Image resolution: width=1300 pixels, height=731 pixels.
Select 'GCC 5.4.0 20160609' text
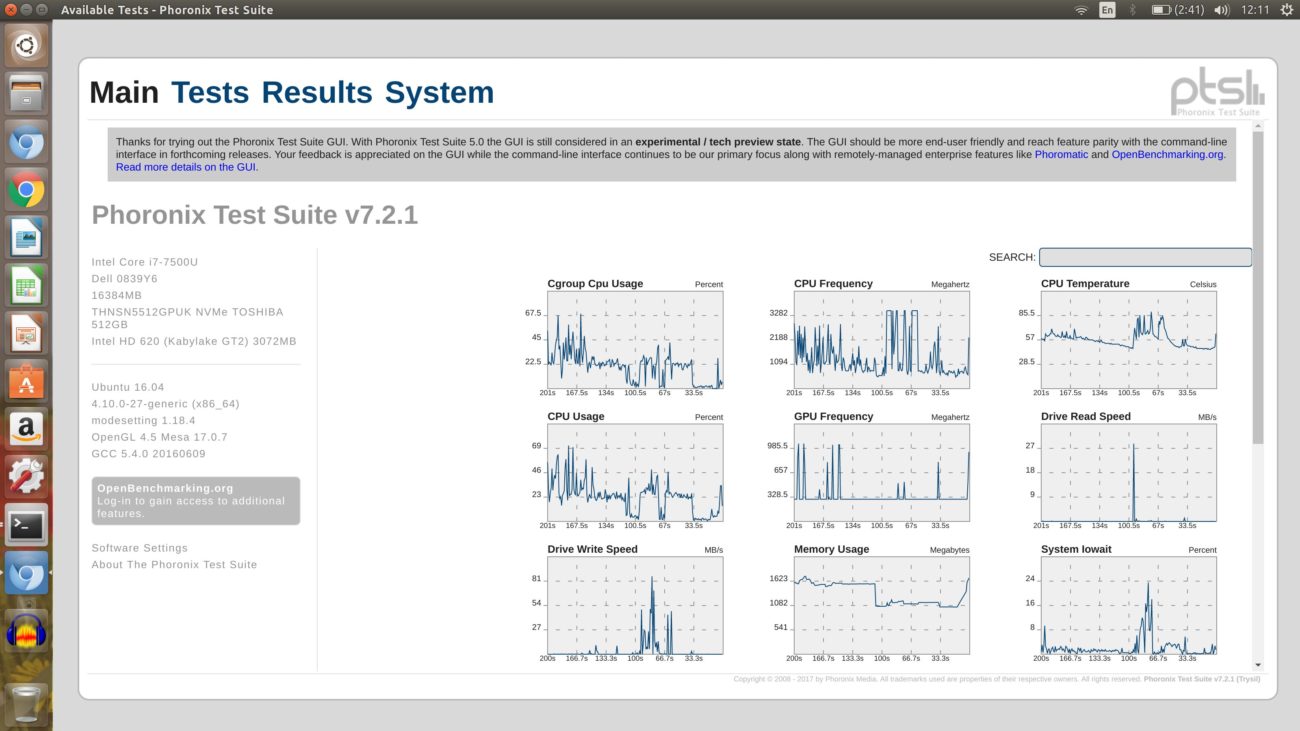[x=148, y=454]
